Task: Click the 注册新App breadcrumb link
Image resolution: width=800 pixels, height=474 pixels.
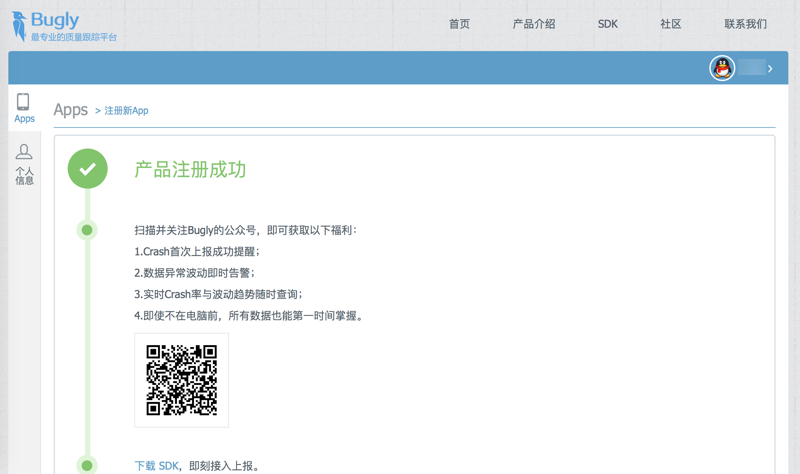Action: pos(127,111)
